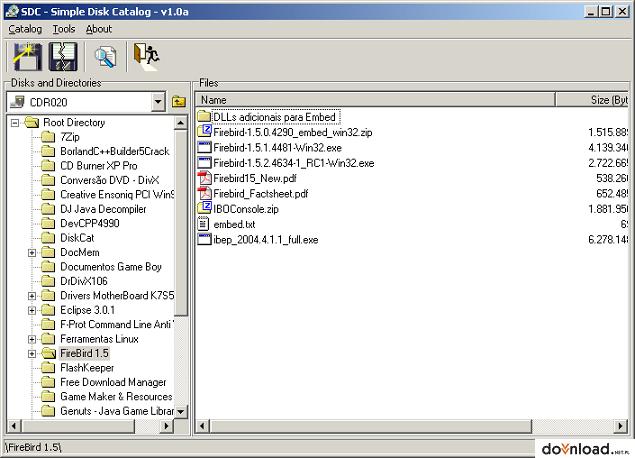The height and width of the screenshot is (458, 635).
Task: Expand the FireBird 1.5 node
Action: [32, 354]
